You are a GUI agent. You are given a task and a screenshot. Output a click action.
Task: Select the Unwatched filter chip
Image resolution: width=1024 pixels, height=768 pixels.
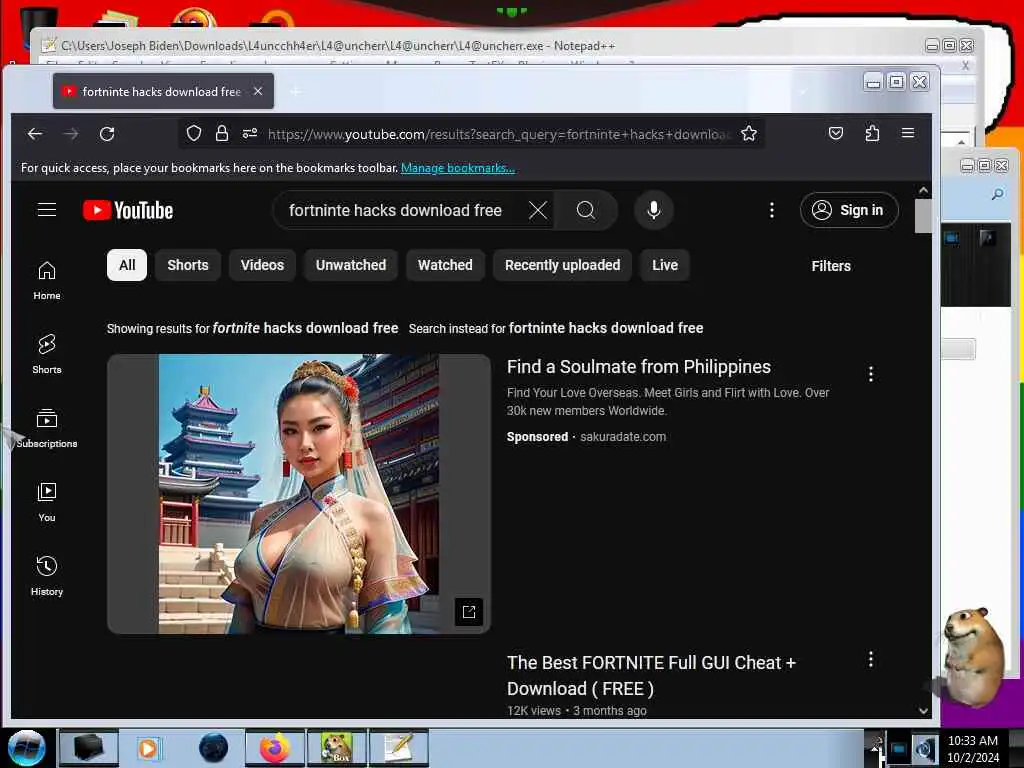pyautogui.click(x=351, y=265)
